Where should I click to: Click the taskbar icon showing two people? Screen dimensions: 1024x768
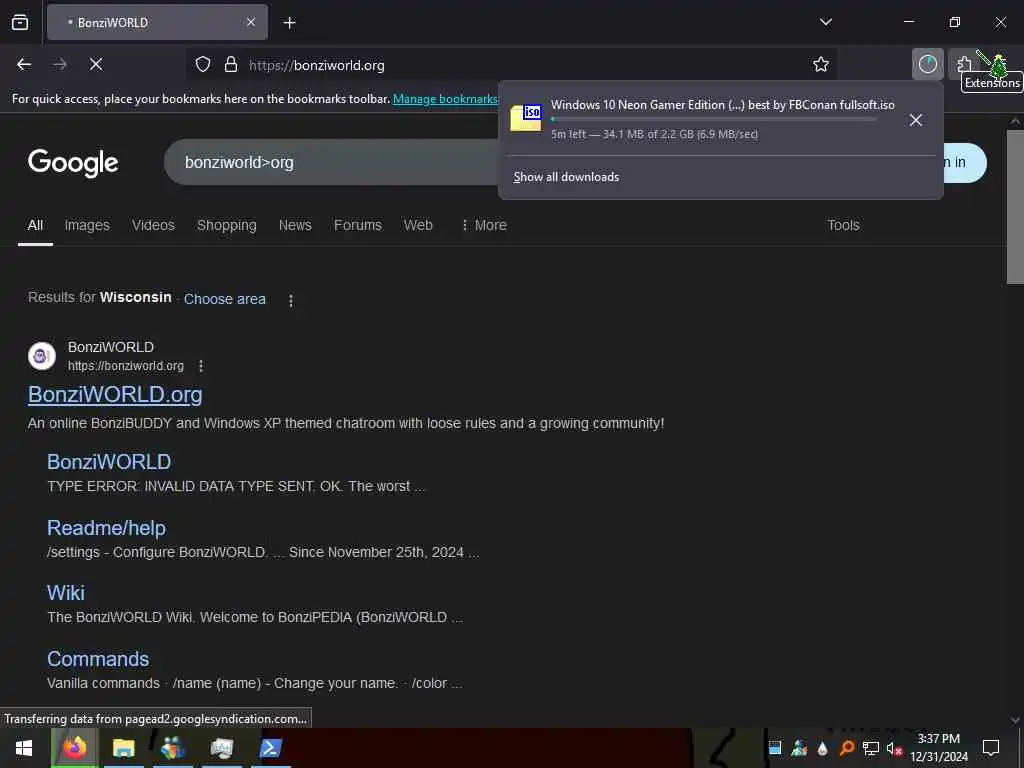coord(172,748)
